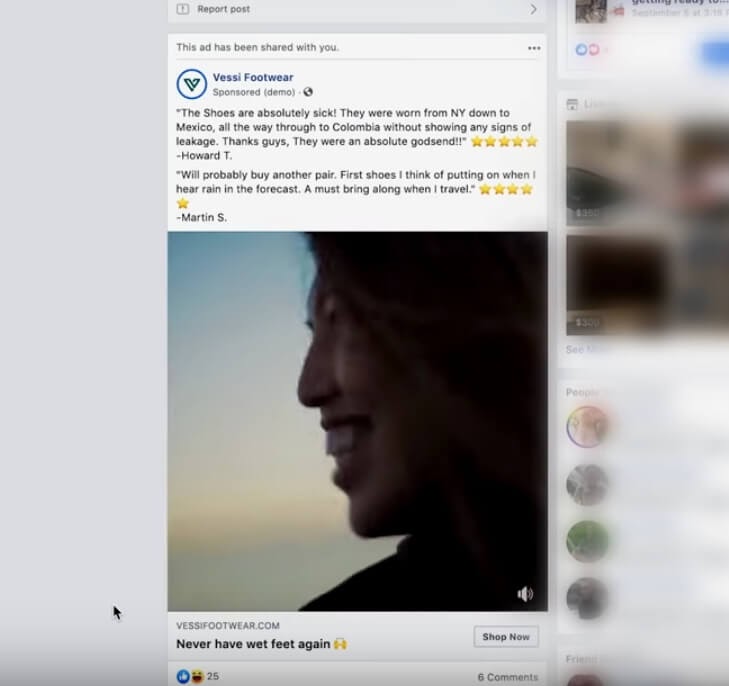
Task: Open the 25 reactions count
Action: (213, 676)
